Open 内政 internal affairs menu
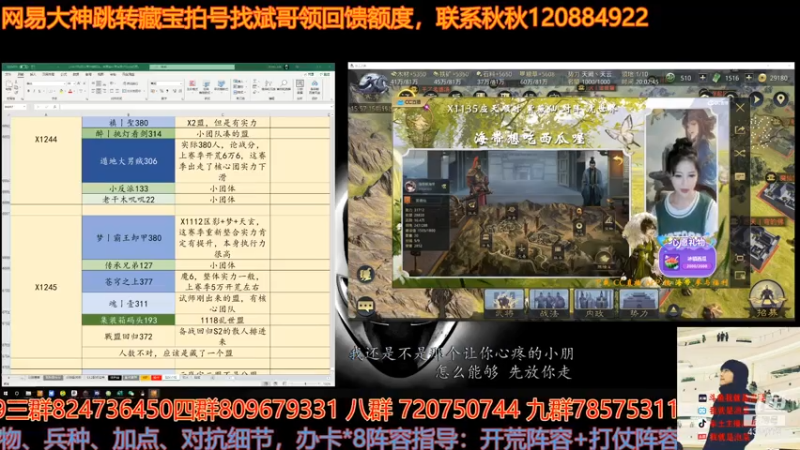The height and width of the screenshot is (450, 800). (x=594, y=303)
